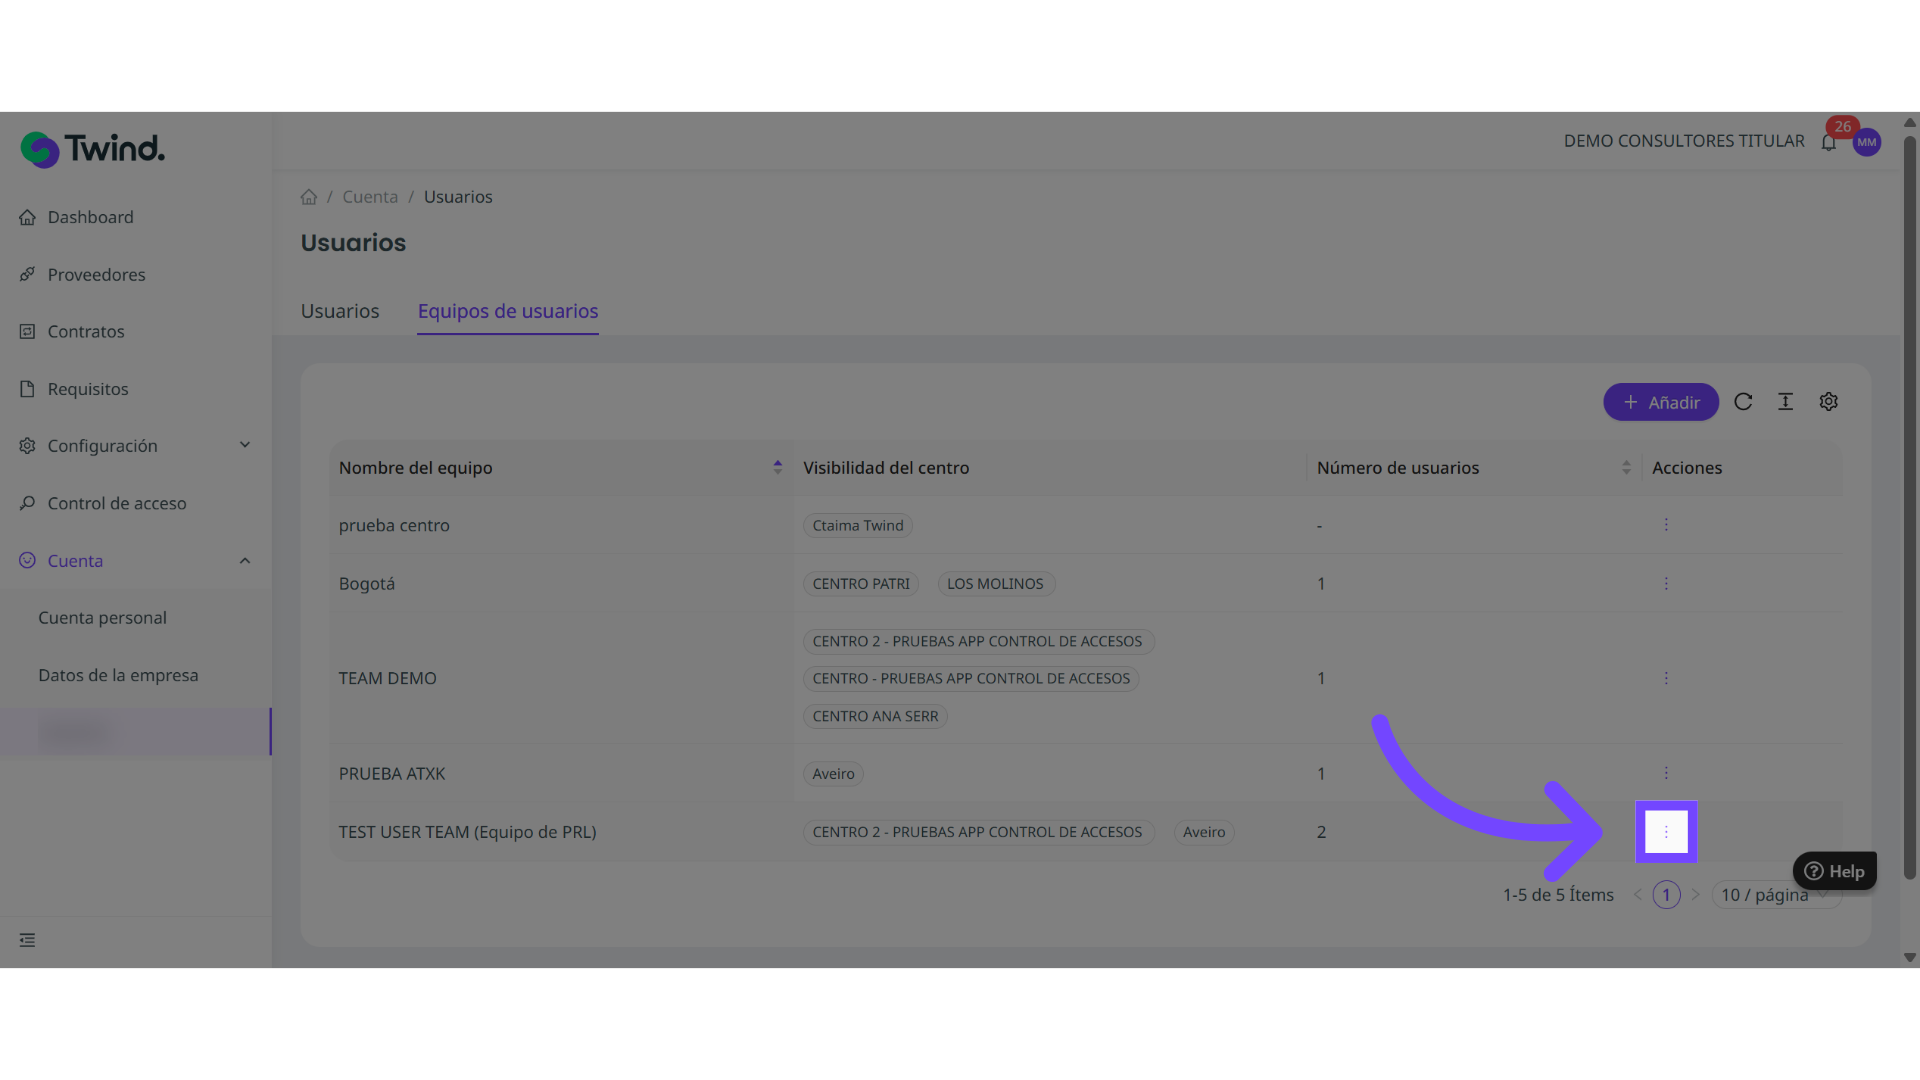Viewport: 1920px width, 1080px height.
Task: Collapse the Cuenta submenu
Action: [x=245, y=561]
